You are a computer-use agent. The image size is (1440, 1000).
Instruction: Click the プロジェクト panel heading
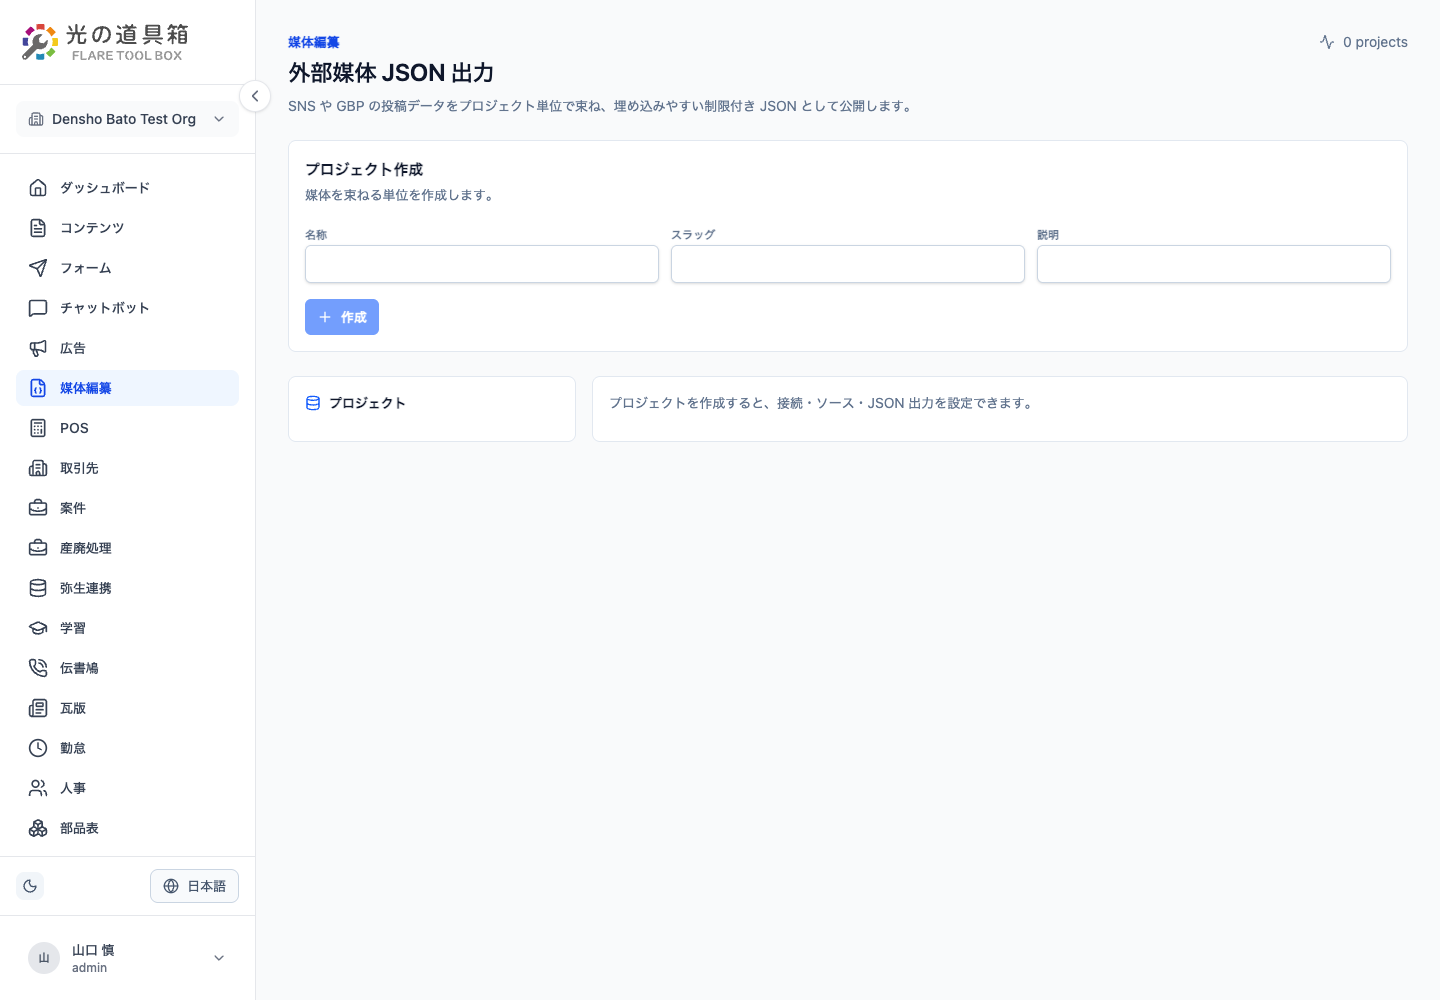[x=367, y=403]
